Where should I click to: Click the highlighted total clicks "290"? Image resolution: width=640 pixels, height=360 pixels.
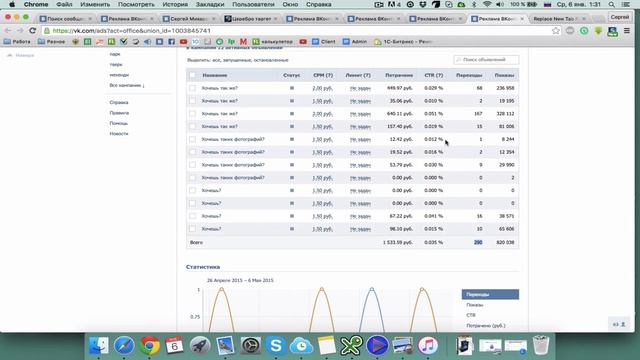[478, 242]
